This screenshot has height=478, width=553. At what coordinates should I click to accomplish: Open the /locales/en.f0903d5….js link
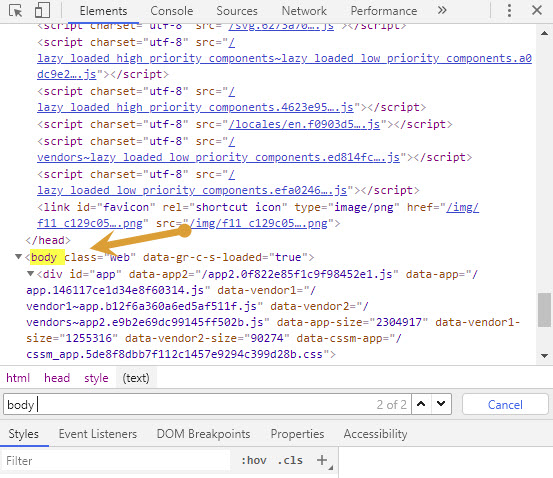(x=304, y=124)
